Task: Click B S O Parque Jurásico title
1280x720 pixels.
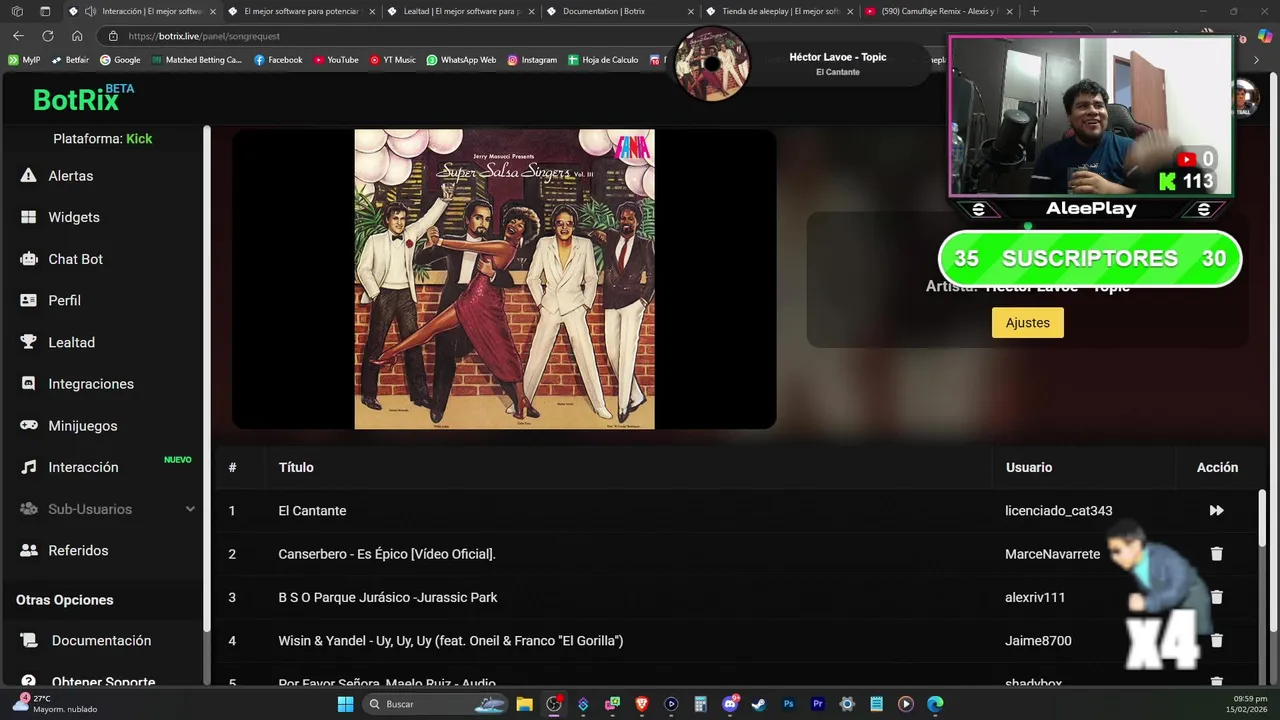Action: click(387, 597)
